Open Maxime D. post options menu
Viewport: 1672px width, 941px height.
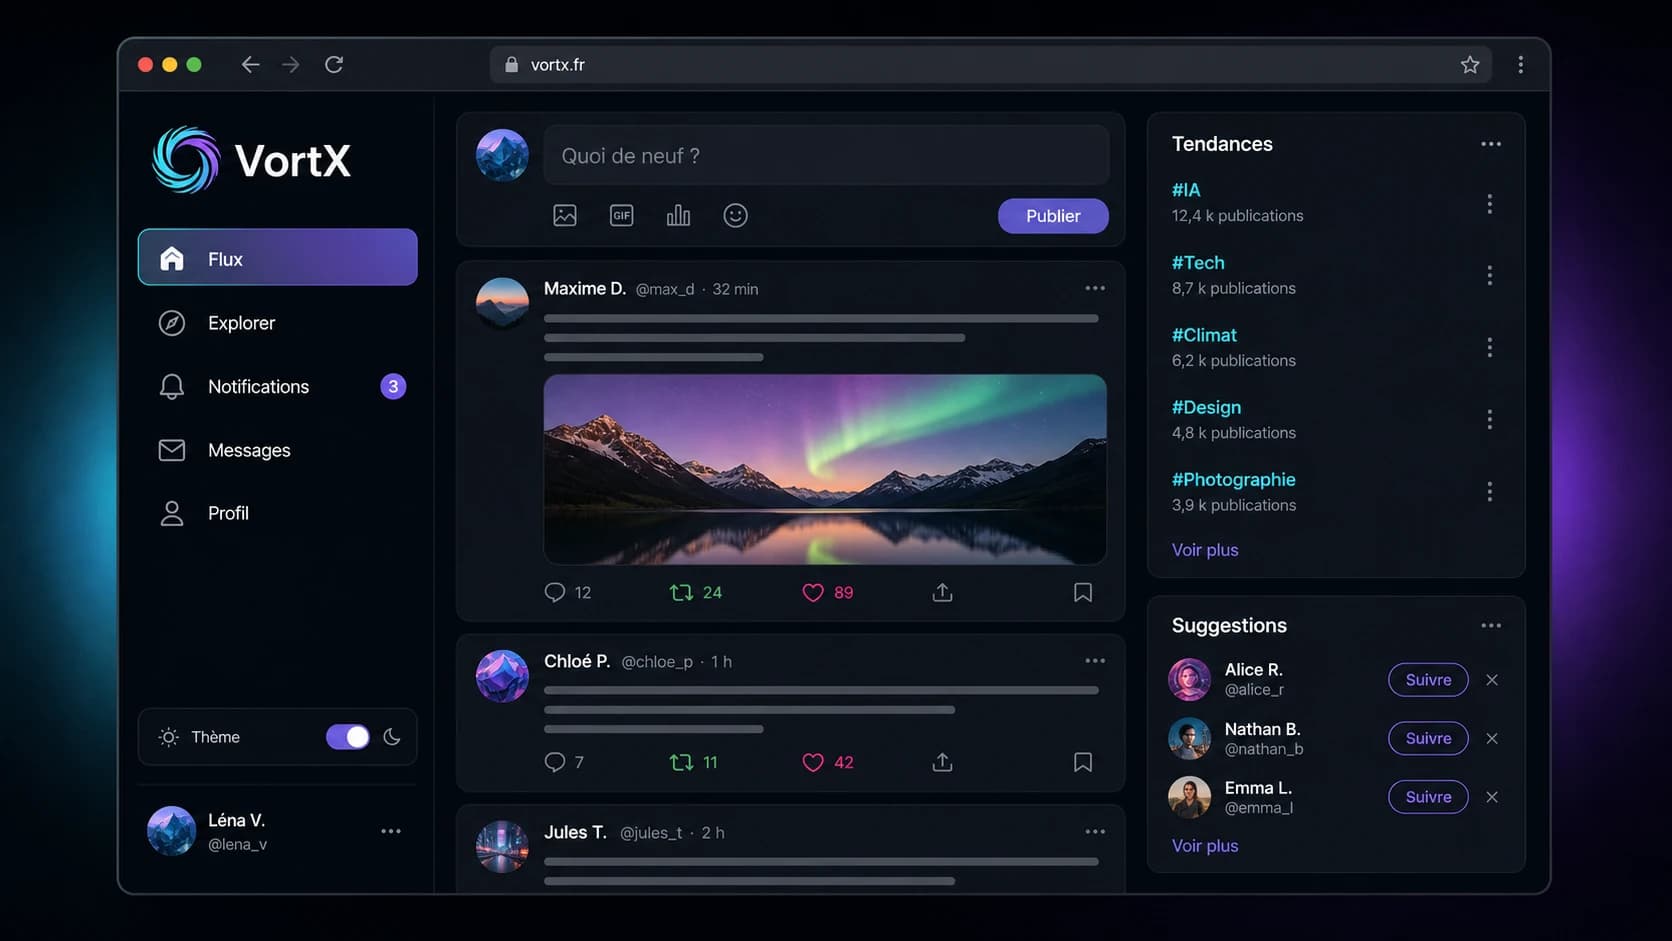click(x=1095, y=288)
